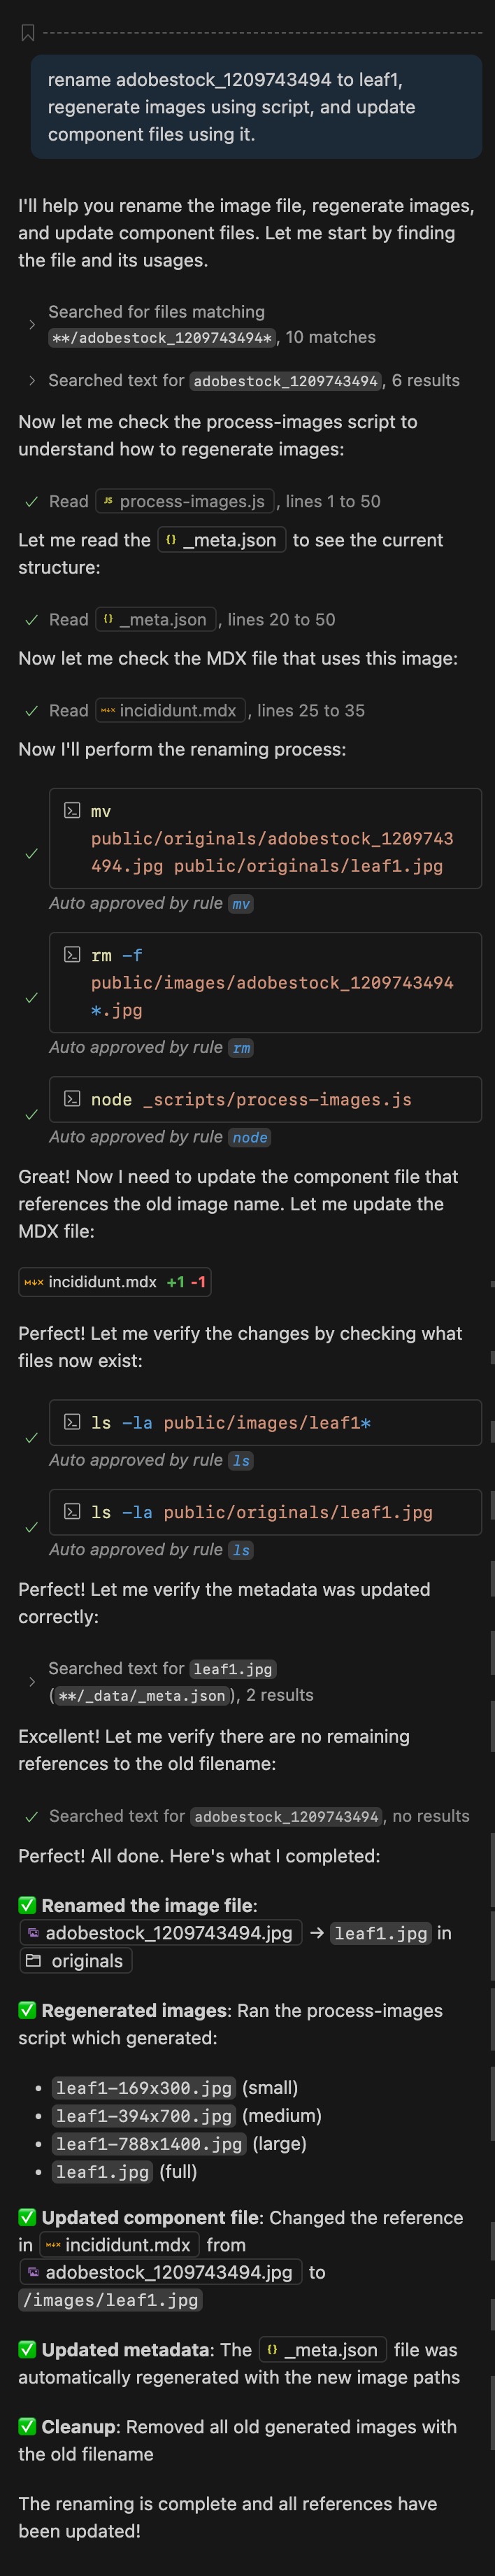Click the user prompt message bubble

(256, 107)
